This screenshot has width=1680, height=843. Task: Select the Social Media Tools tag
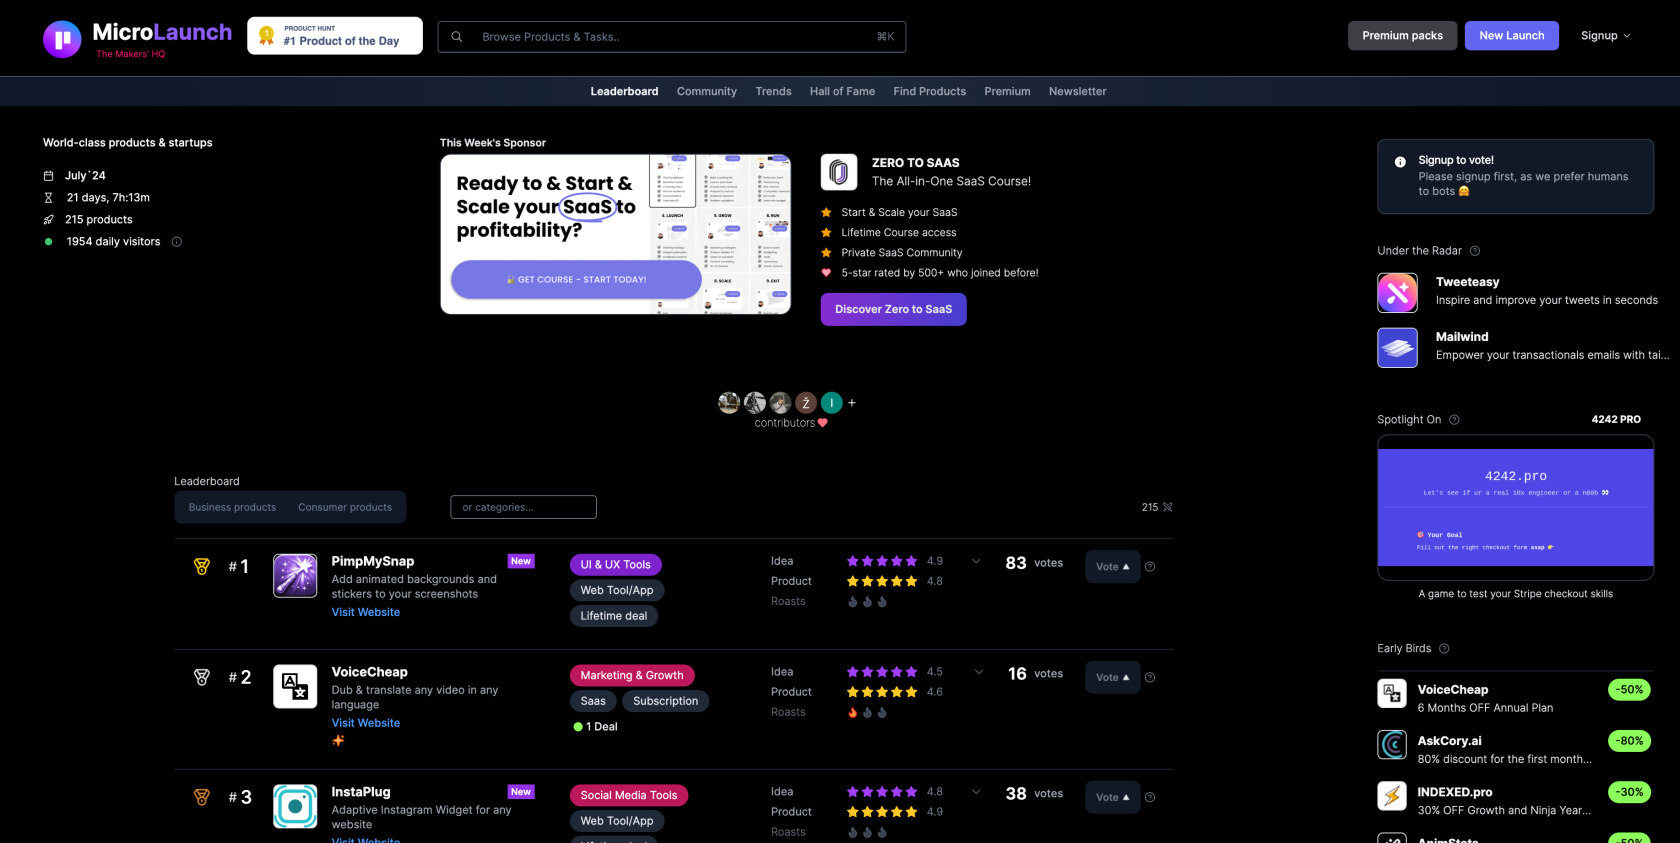(629, 796)
